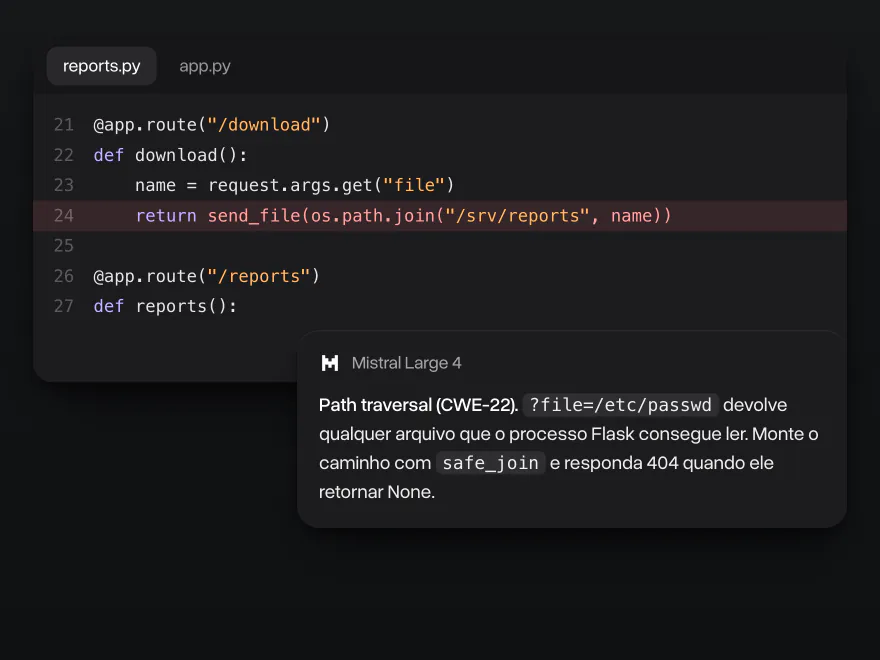
Task: Click line number 21 in gutter
Action: [64, 125]
